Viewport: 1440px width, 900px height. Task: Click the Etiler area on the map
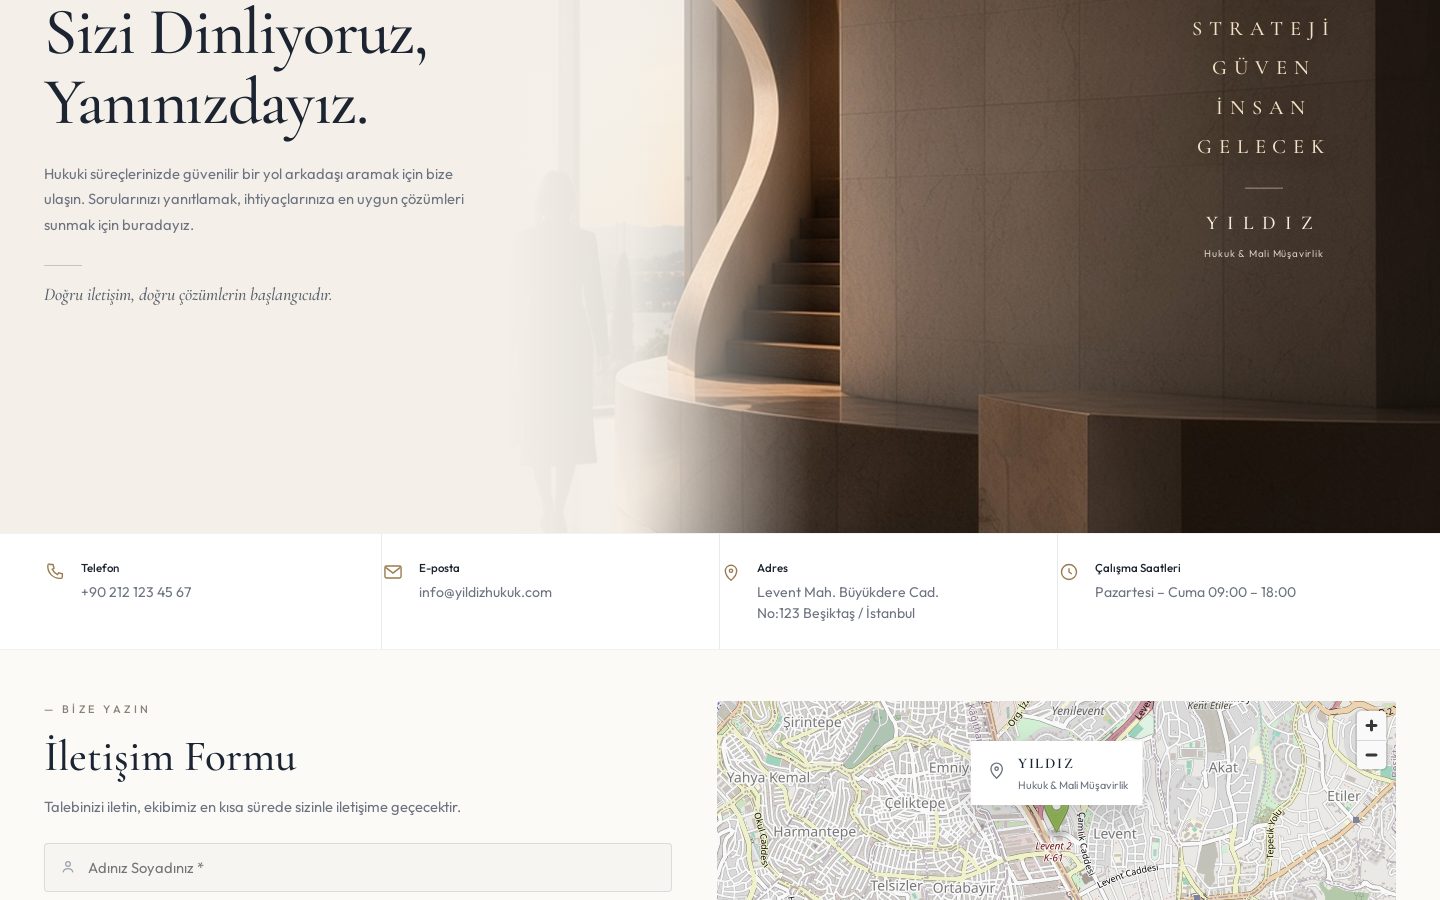tap(1343, 796)
